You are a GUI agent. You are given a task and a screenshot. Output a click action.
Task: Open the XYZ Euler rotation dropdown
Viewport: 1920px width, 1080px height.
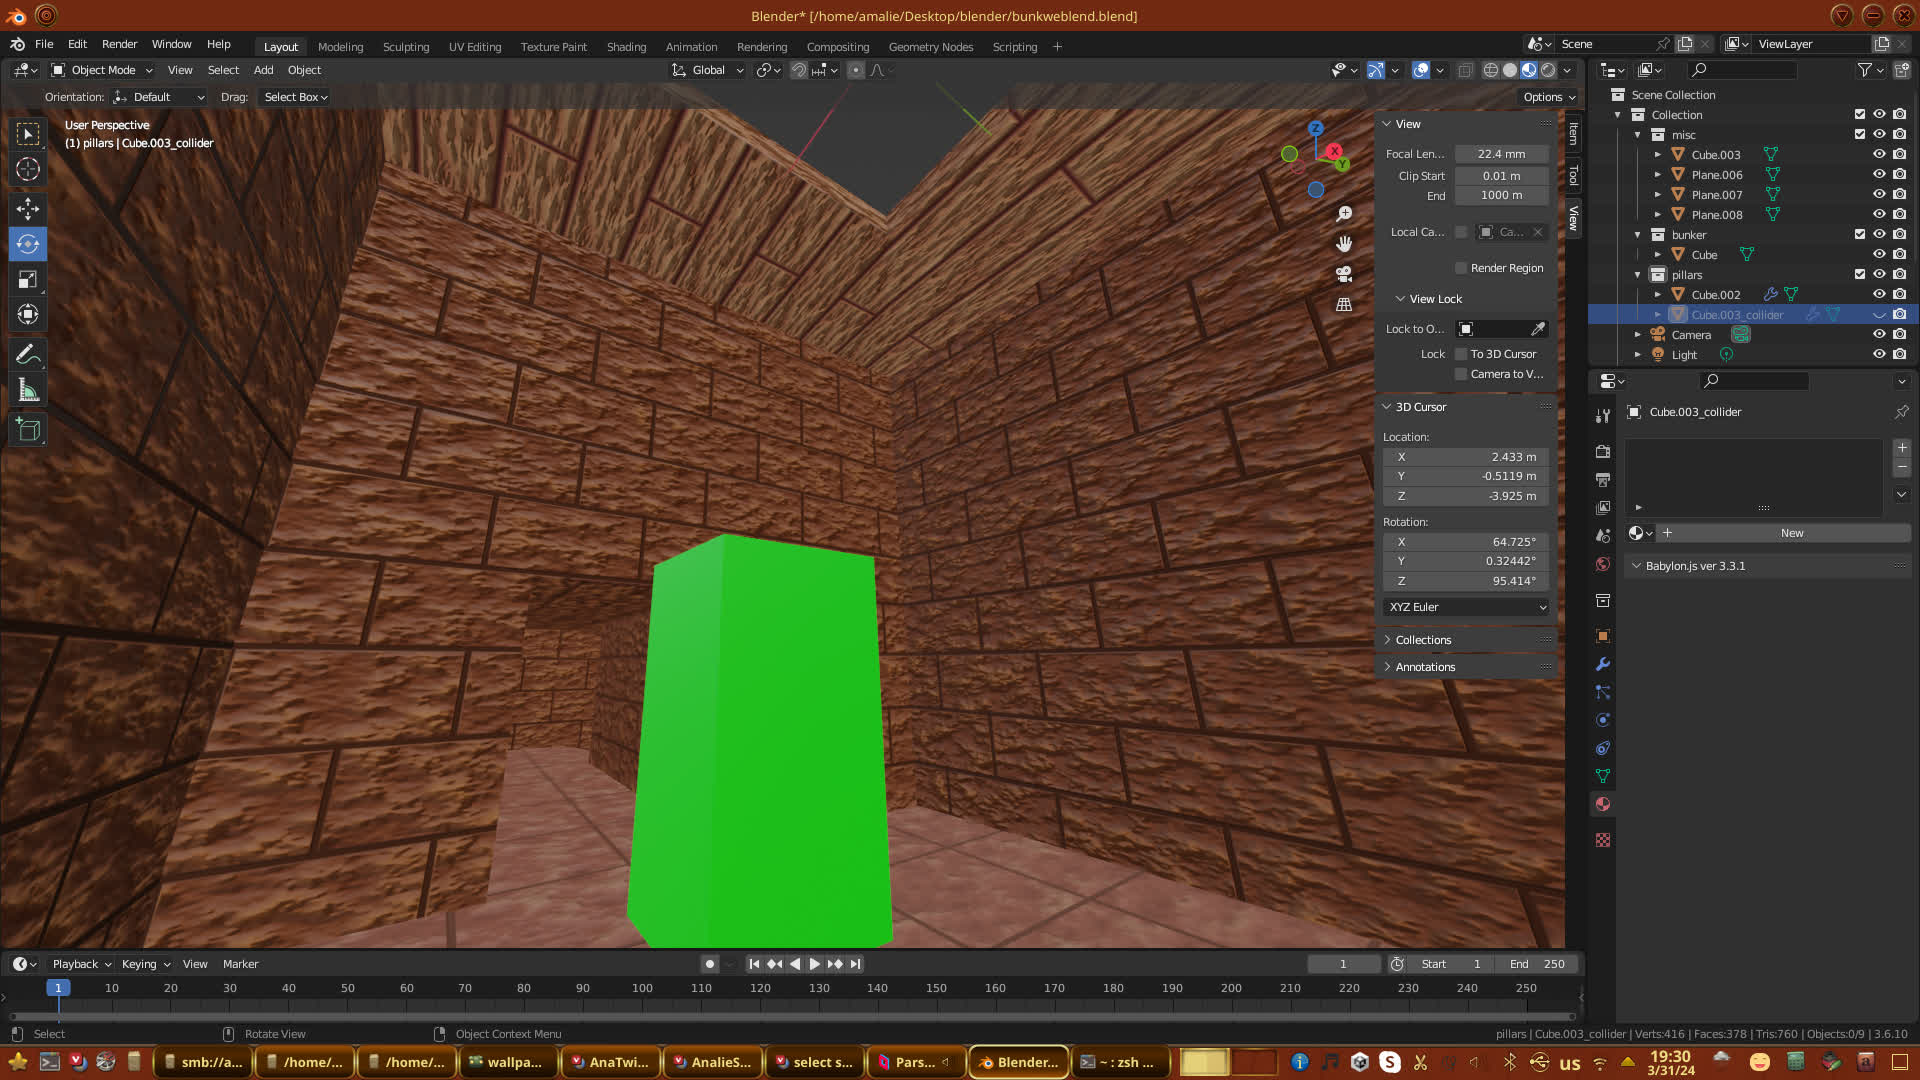(x=1467, y=607)
